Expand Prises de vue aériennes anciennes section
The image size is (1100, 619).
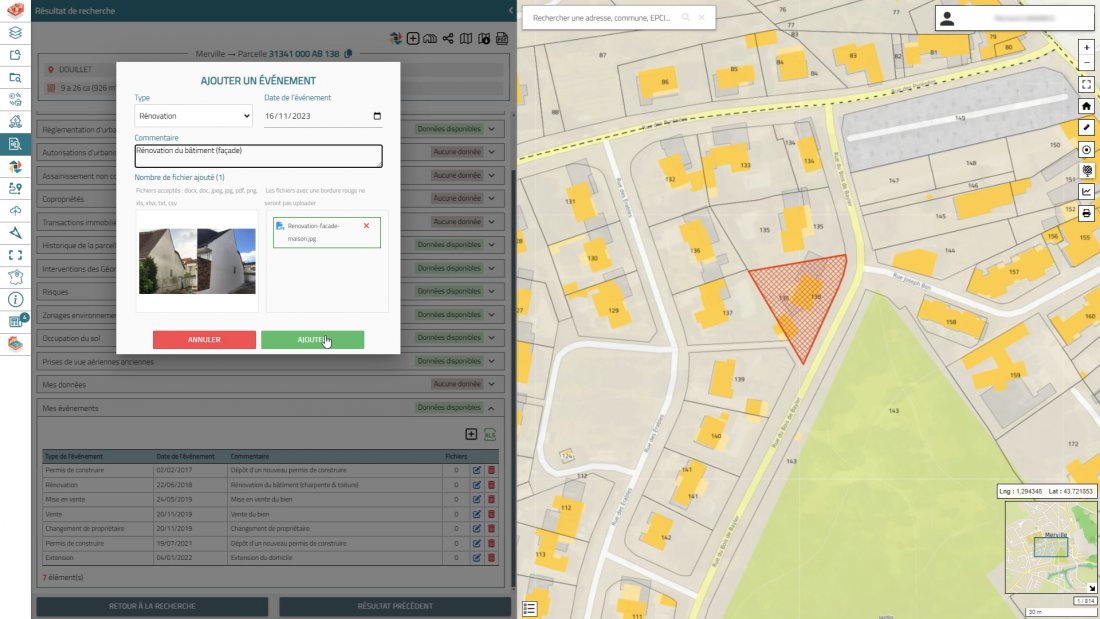(x=491, y=361)
